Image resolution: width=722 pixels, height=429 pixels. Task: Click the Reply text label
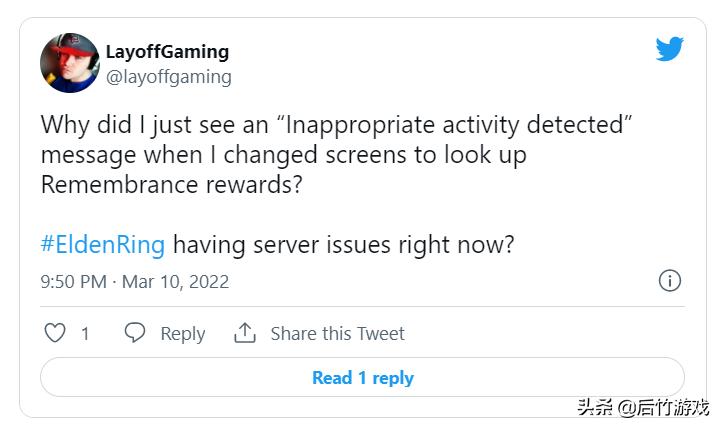pyautogui.click(x=183, y=334)
